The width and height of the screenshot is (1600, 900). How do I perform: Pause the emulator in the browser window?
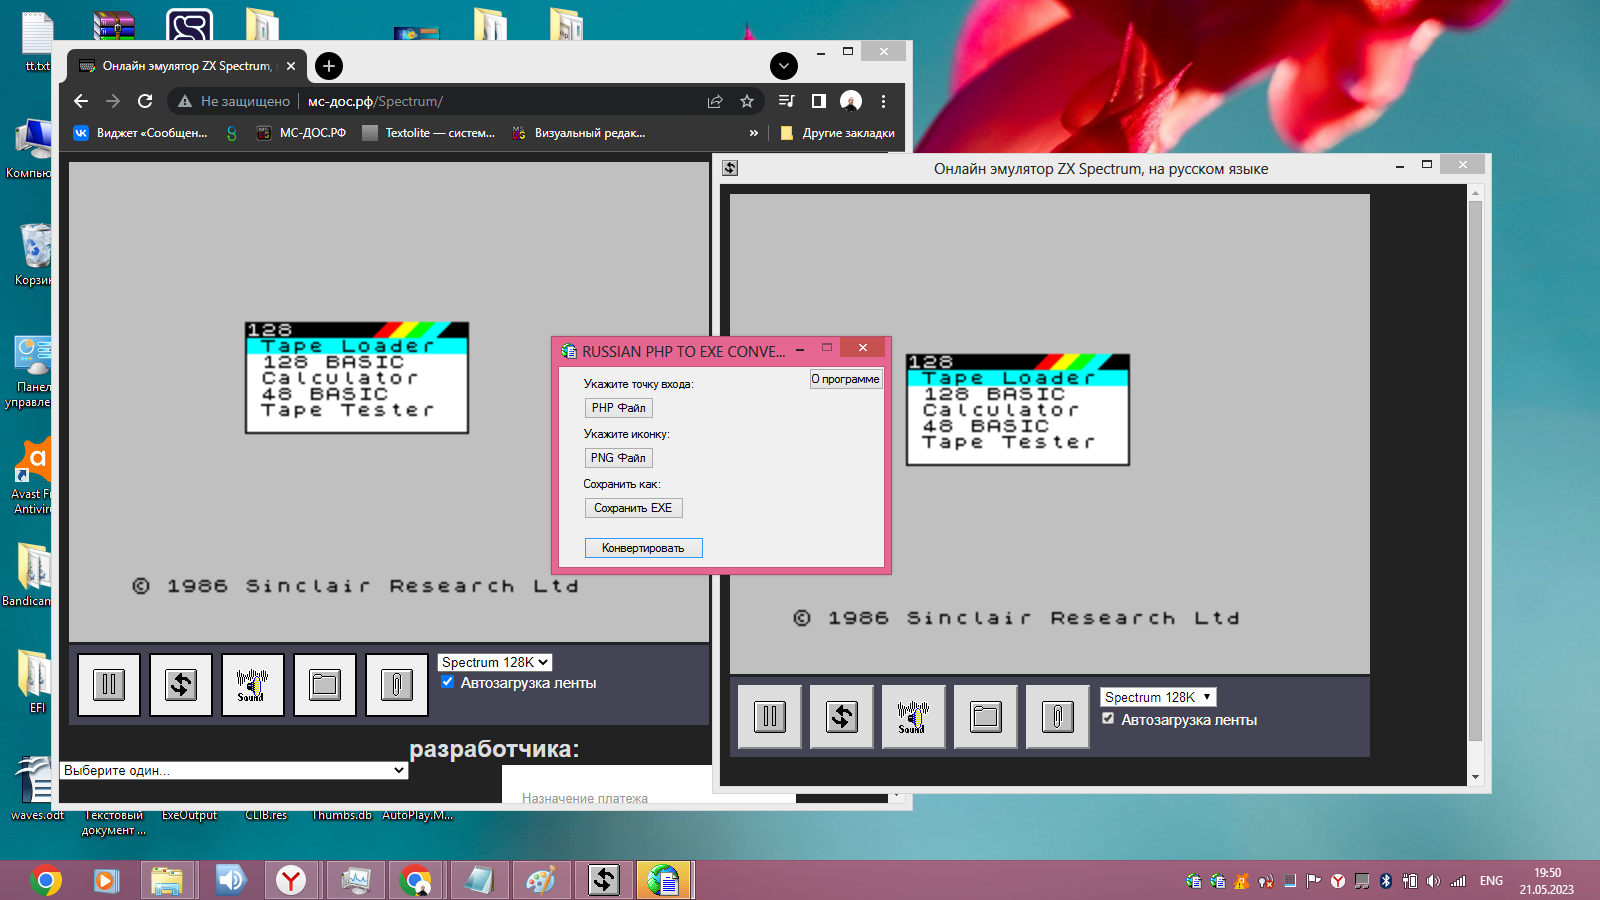coord(109,685)
